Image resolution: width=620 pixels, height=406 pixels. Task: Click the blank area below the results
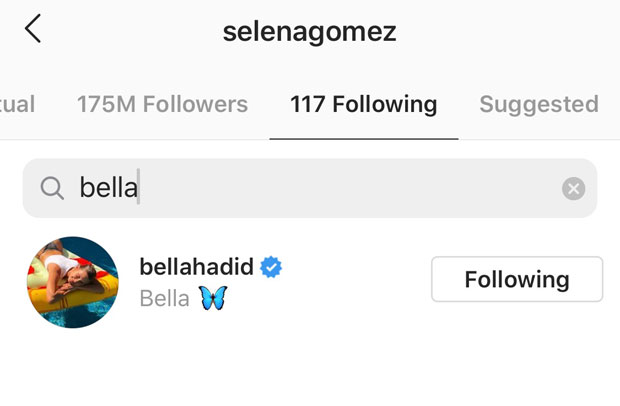[x=310, y=370]
